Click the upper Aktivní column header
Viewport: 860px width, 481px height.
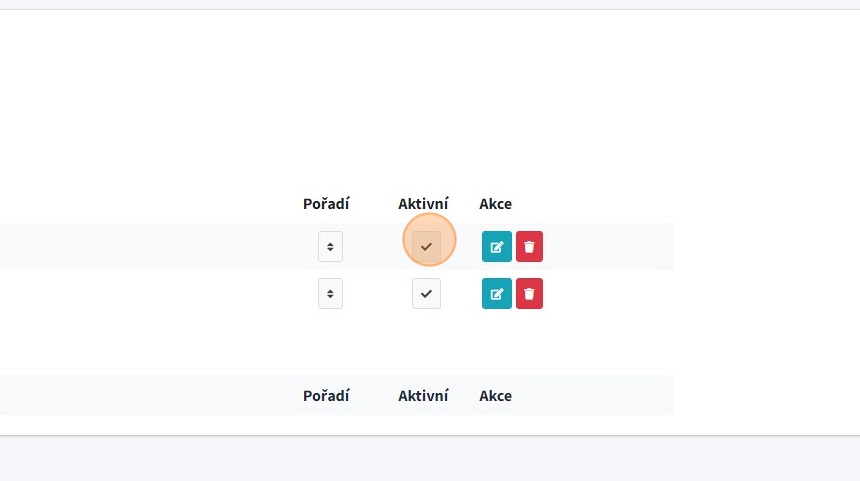tap(423, 204)
